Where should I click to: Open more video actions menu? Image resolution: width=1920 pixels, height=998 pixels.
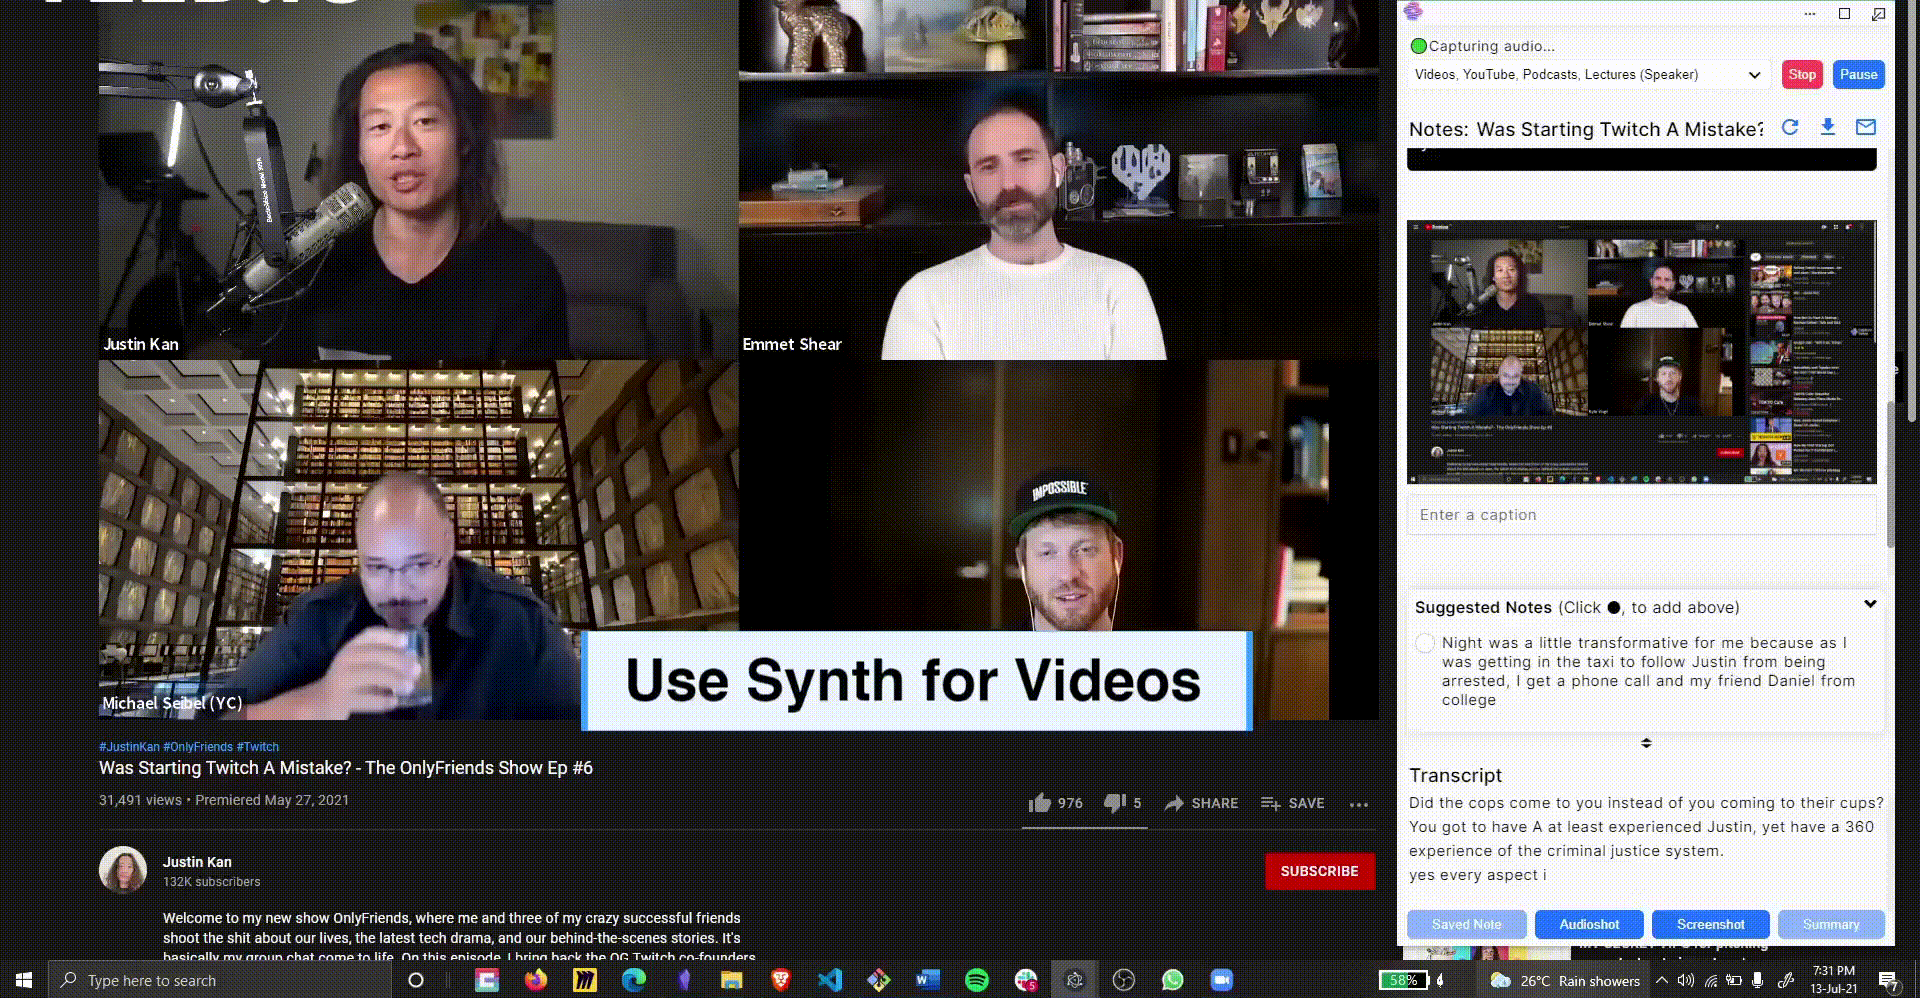click(1358, 804)
